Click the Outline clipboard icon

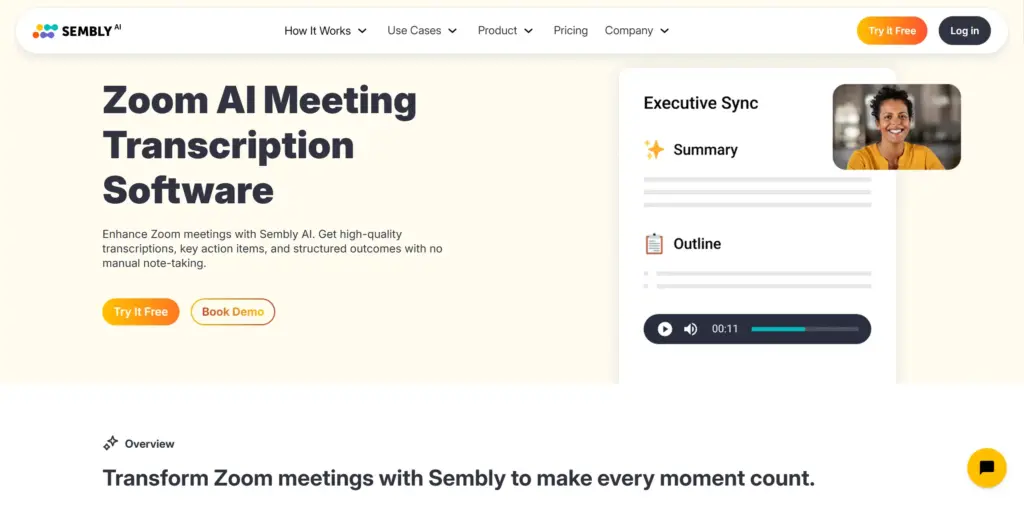[654, 244]
